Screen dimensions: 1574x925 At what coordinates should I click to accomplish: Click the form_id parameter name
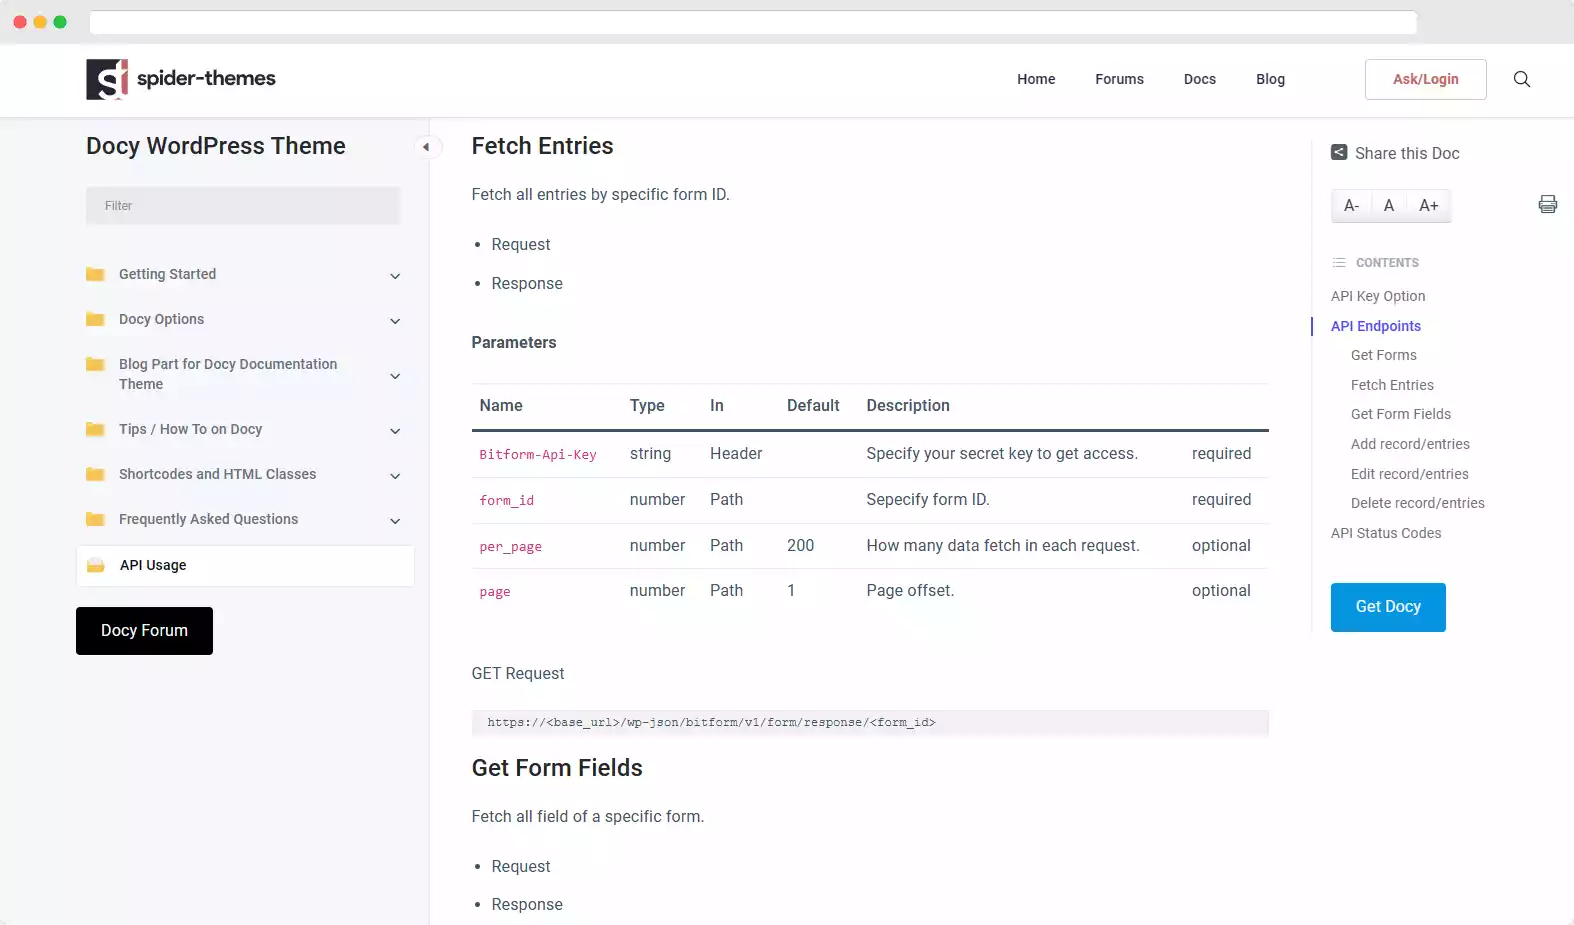click(x=506, y=500)
